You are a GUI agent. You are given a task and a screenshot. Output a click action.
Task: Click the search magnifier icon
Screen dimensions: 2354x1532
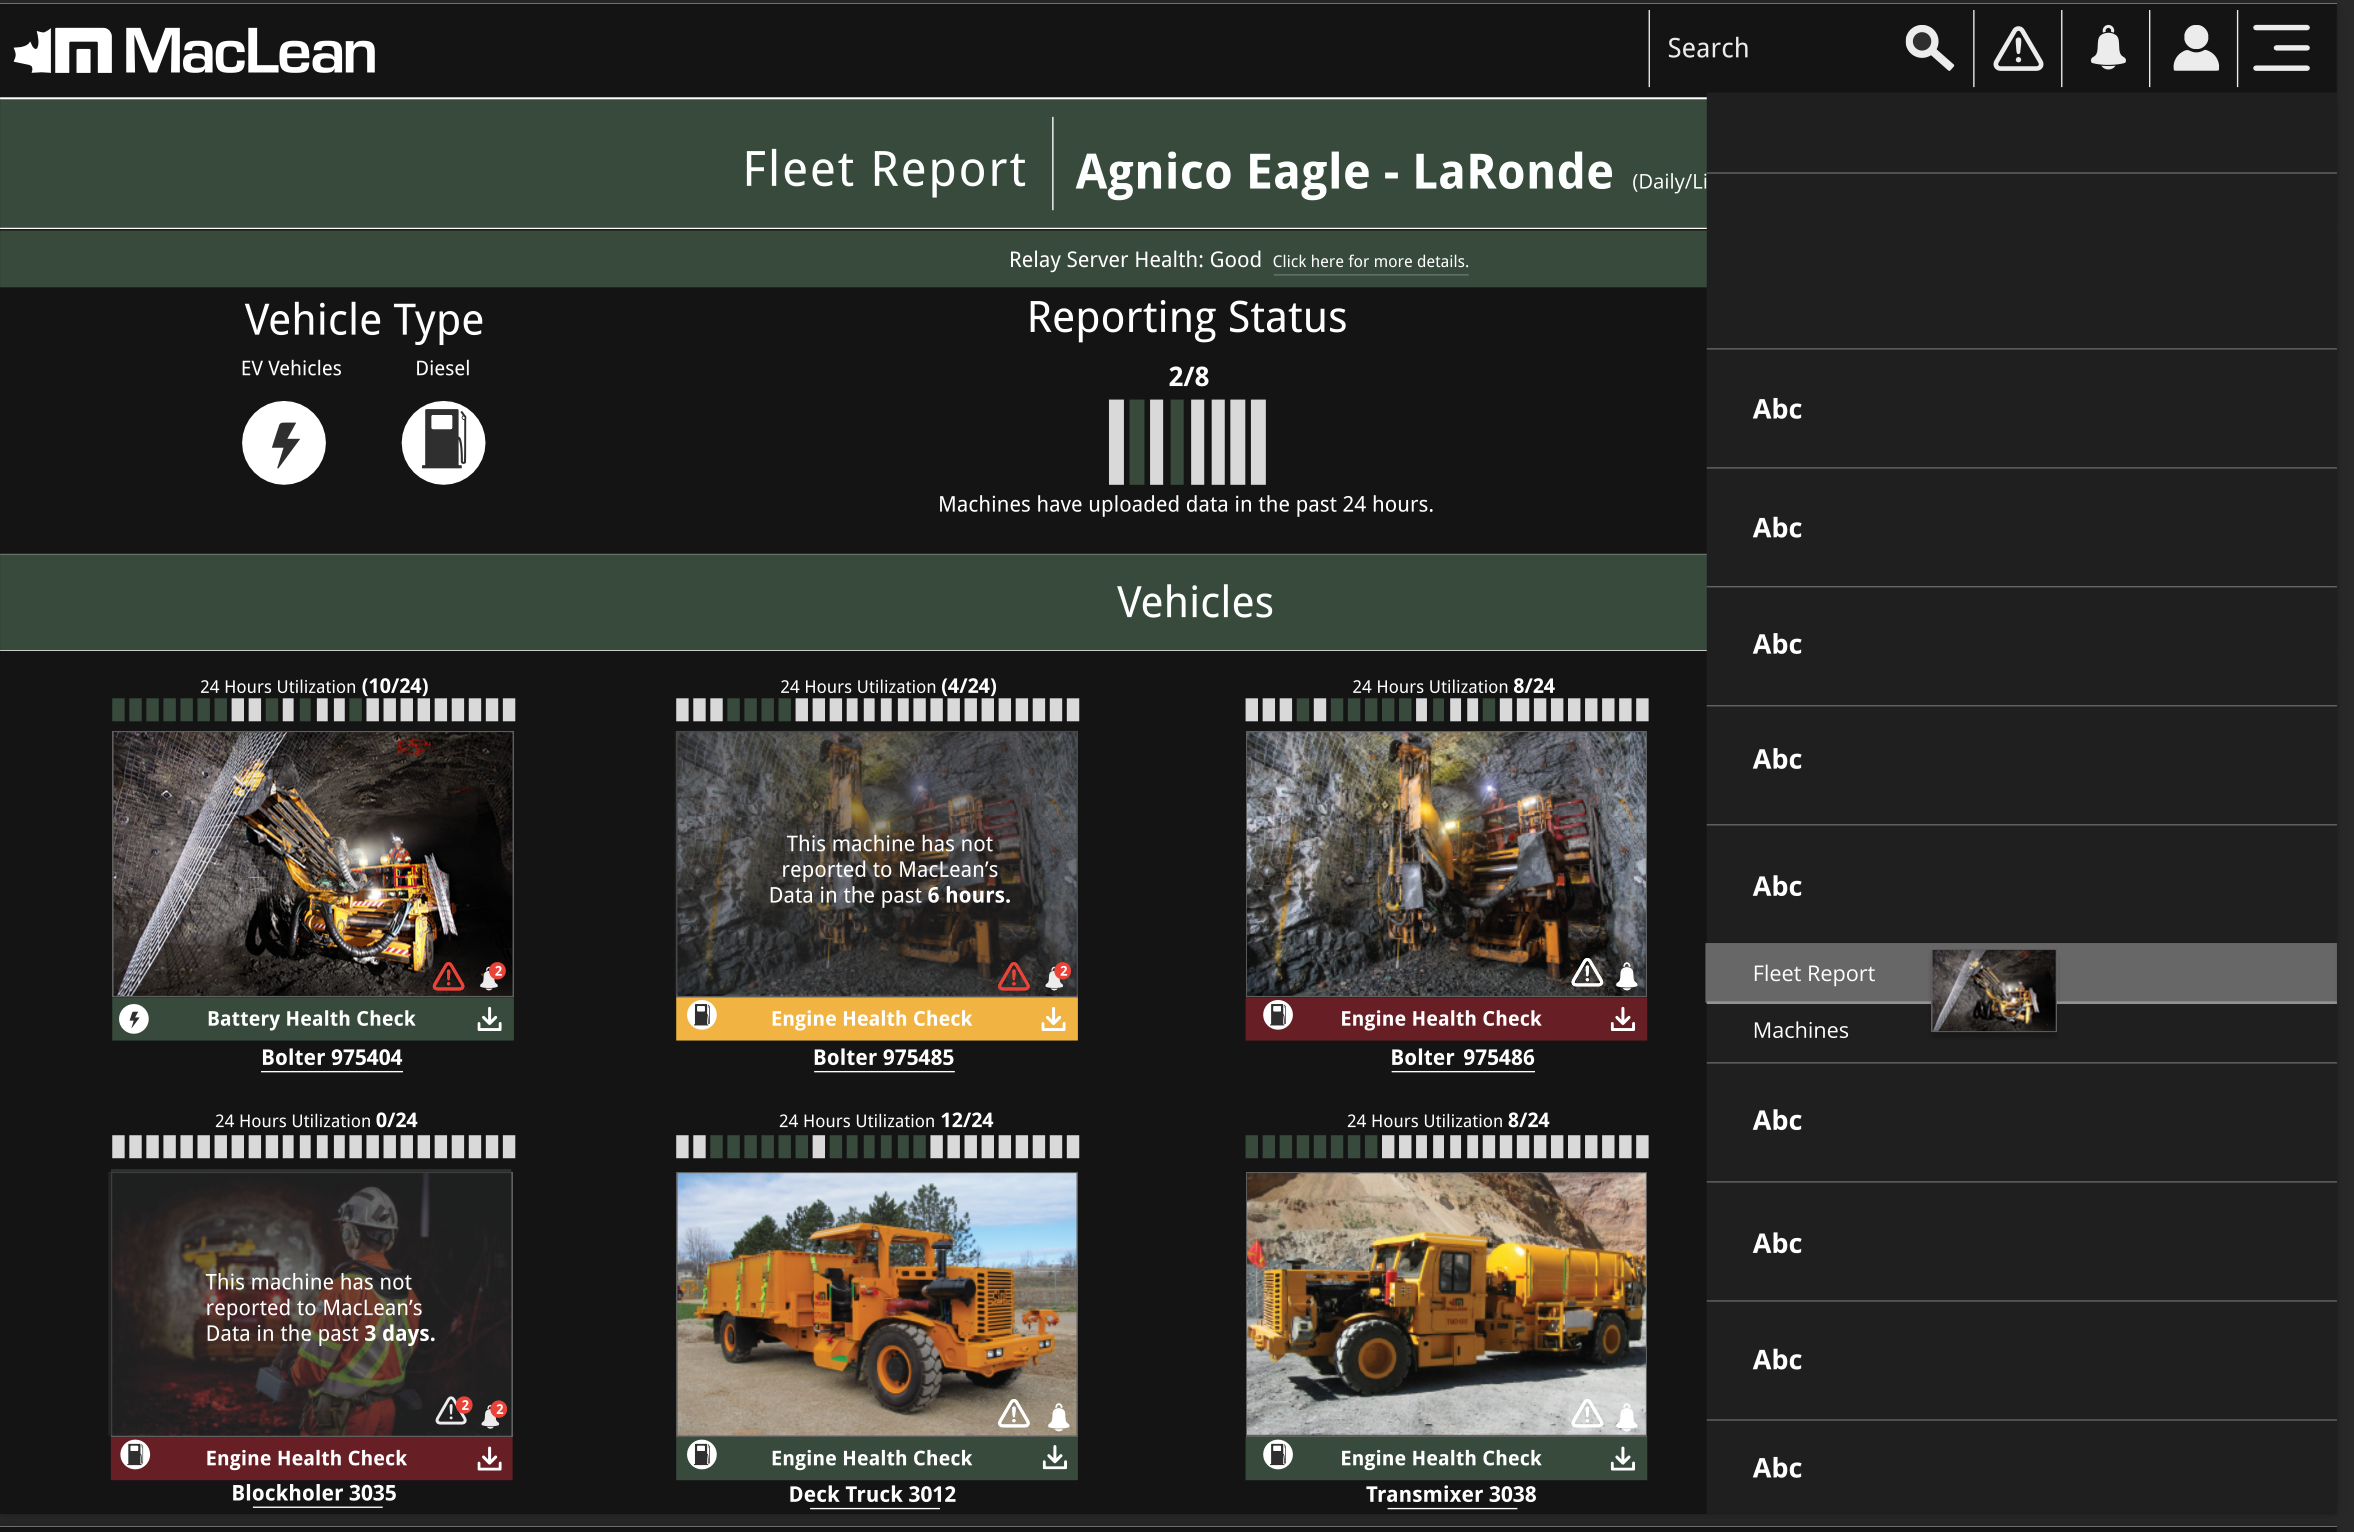tap(1928, 48)
